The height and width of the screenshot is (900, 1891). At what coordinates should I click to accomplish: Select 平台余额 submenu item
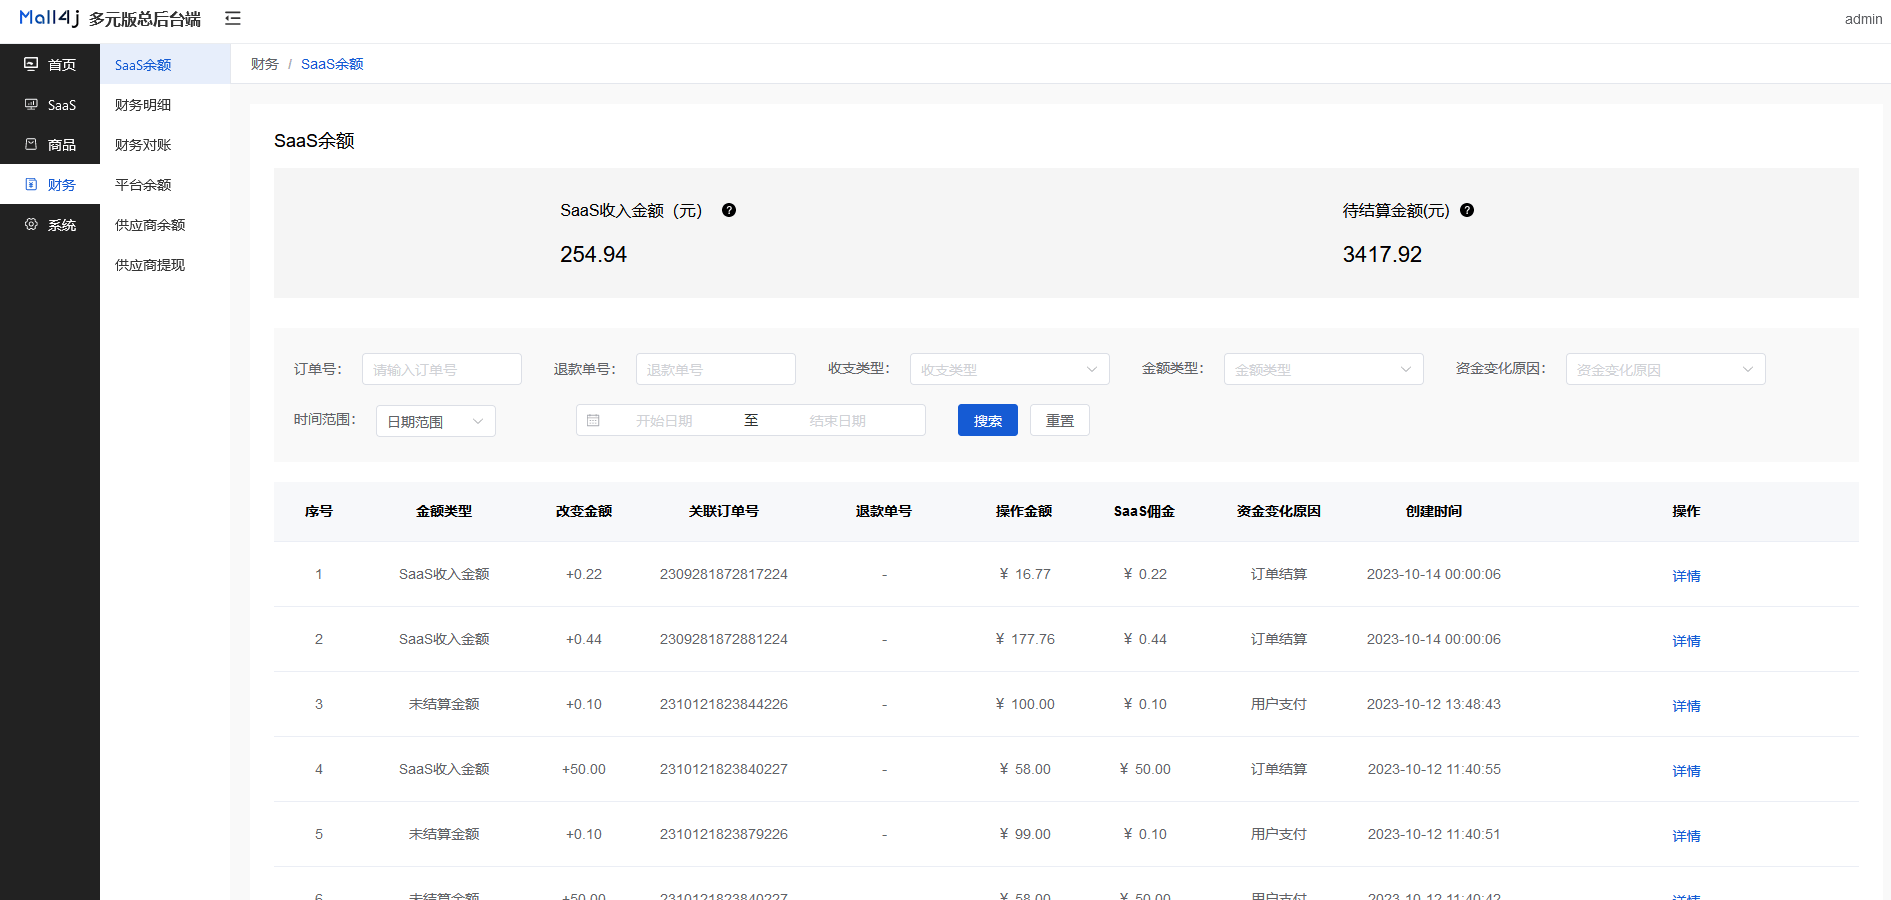click(x=165, y=184)
